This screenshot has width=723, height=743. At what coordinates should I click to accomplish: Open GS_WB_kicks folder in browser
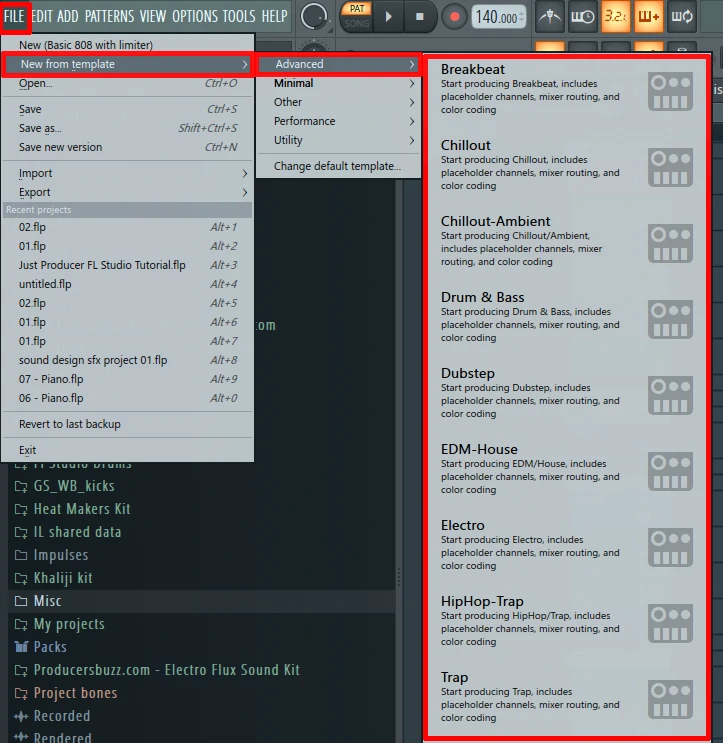[201, 486]
